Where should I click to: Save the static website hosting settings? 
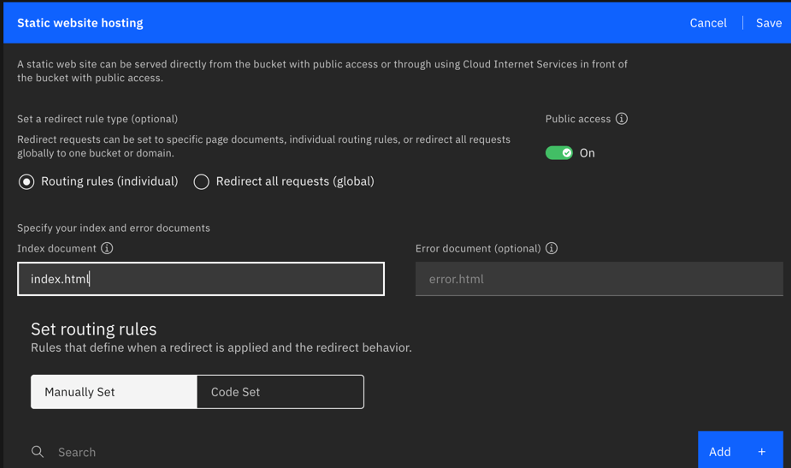point(768,23)
